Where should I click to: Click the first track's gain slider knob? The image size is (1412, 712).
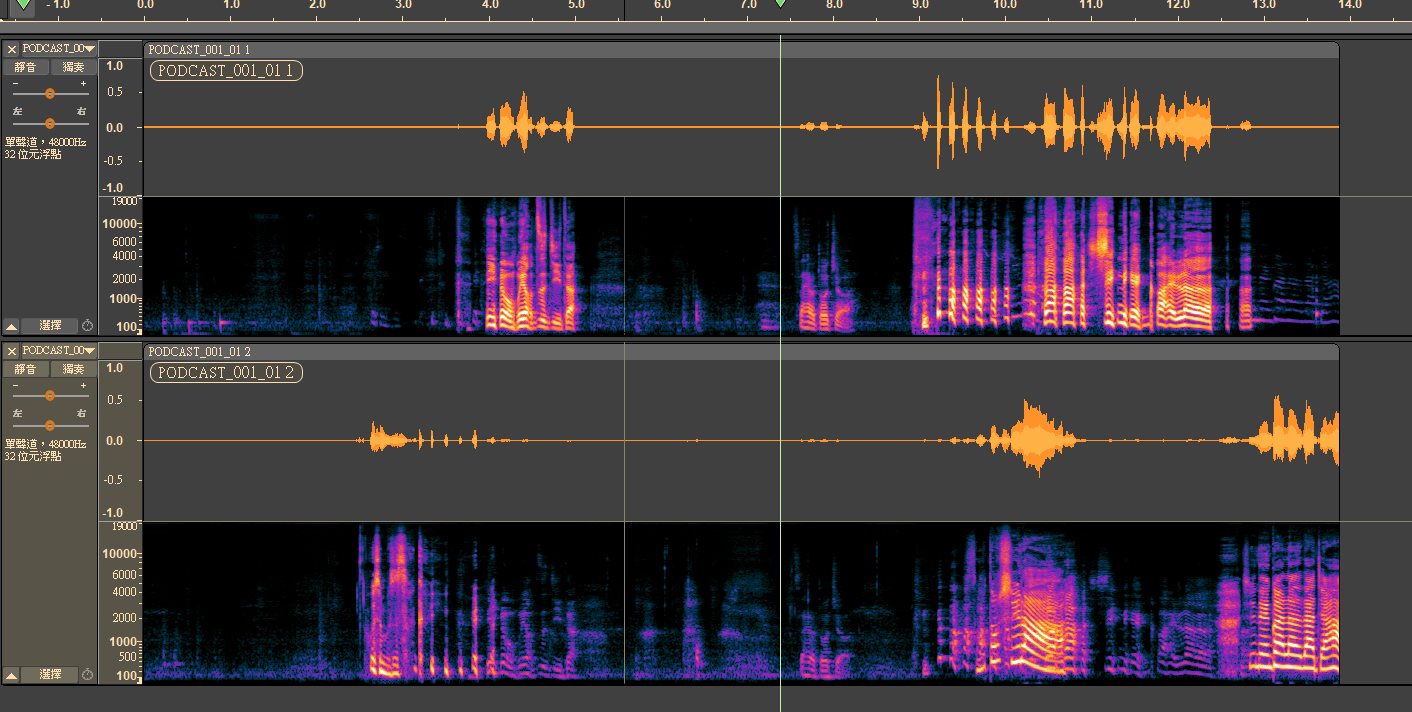click(x=50, y=94)
